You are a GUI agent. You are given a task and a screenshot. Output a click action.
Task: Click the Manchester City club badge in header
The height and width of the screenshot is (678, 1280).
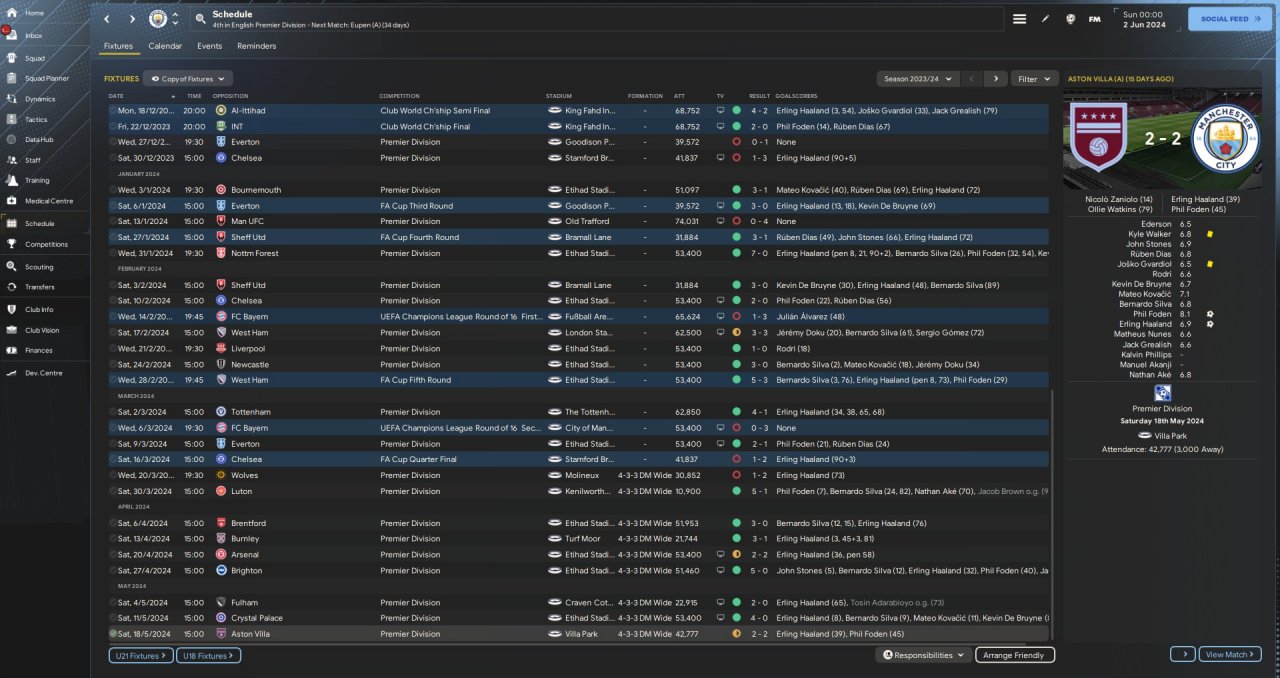point(158,19)
